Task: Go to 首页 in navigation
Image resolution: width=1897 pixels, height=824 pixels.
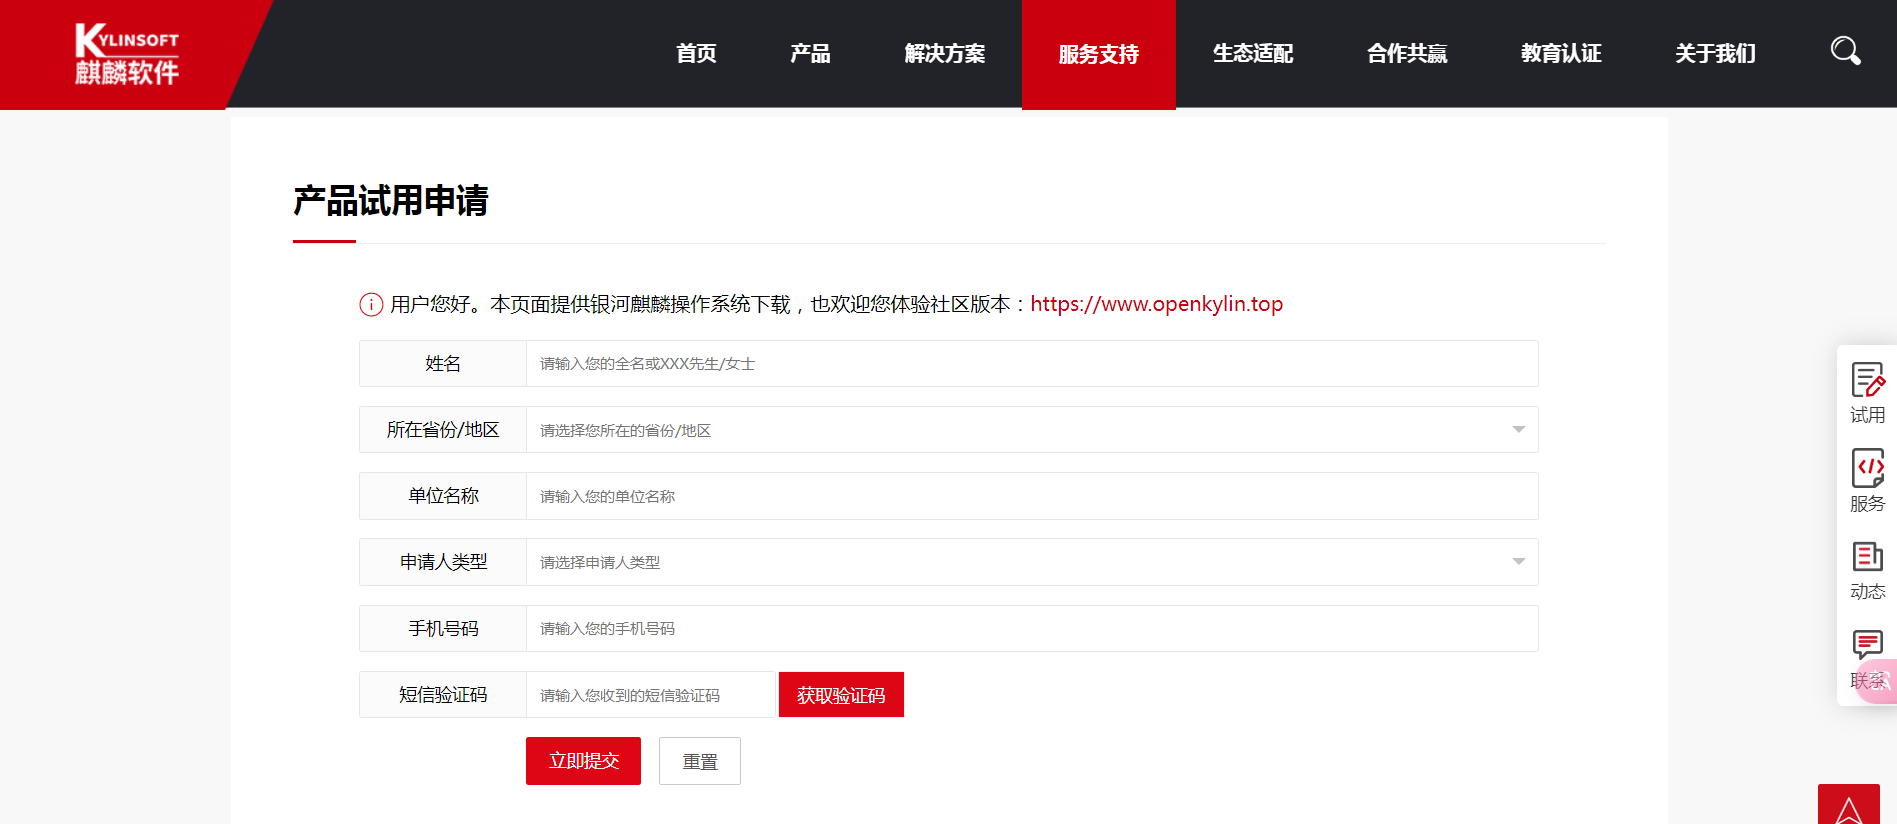Action: [696, 54]
